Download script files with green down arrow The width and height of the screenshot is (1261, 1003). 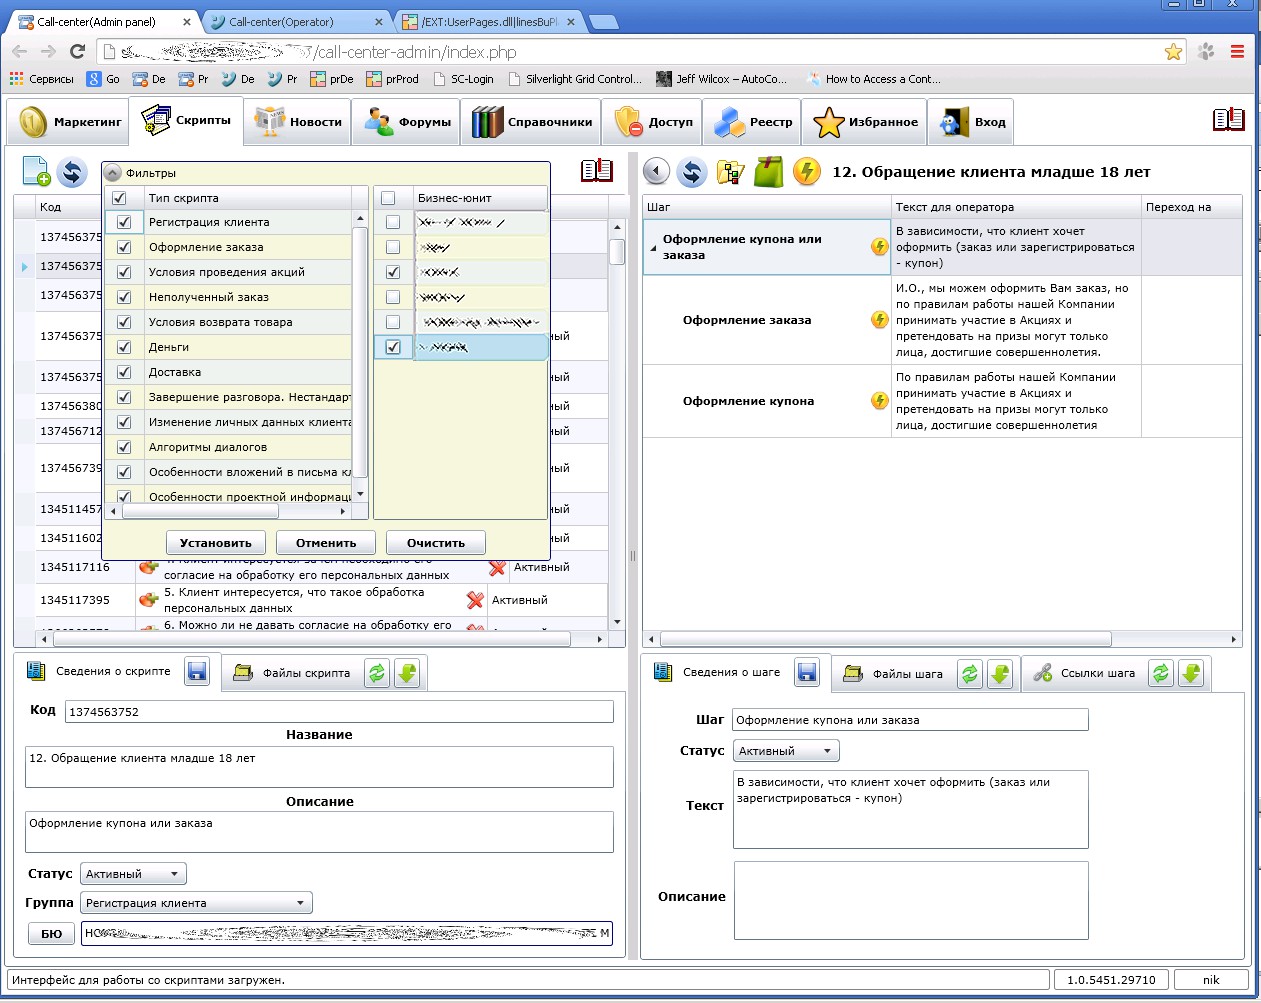coord(407,673)
